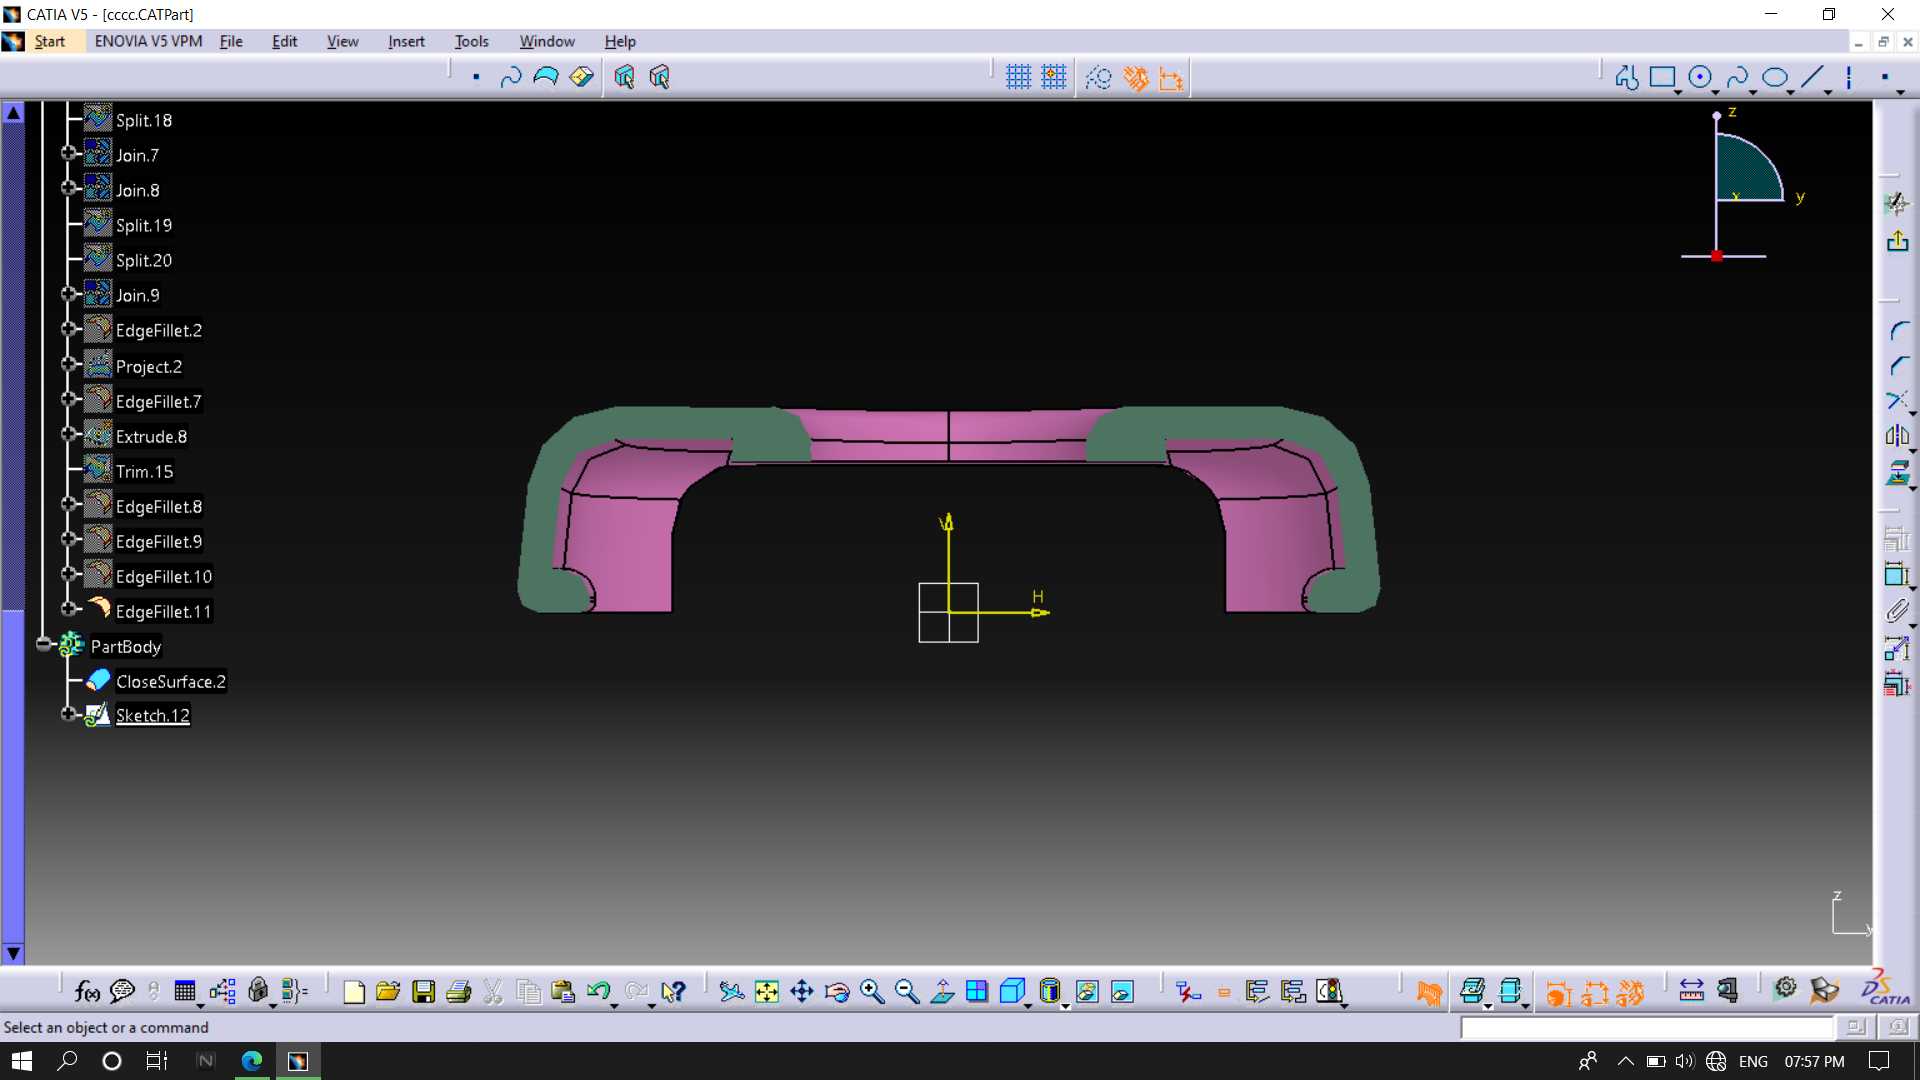Click the Print icon
The image size is (1920, 1080).
coord(459,991)
